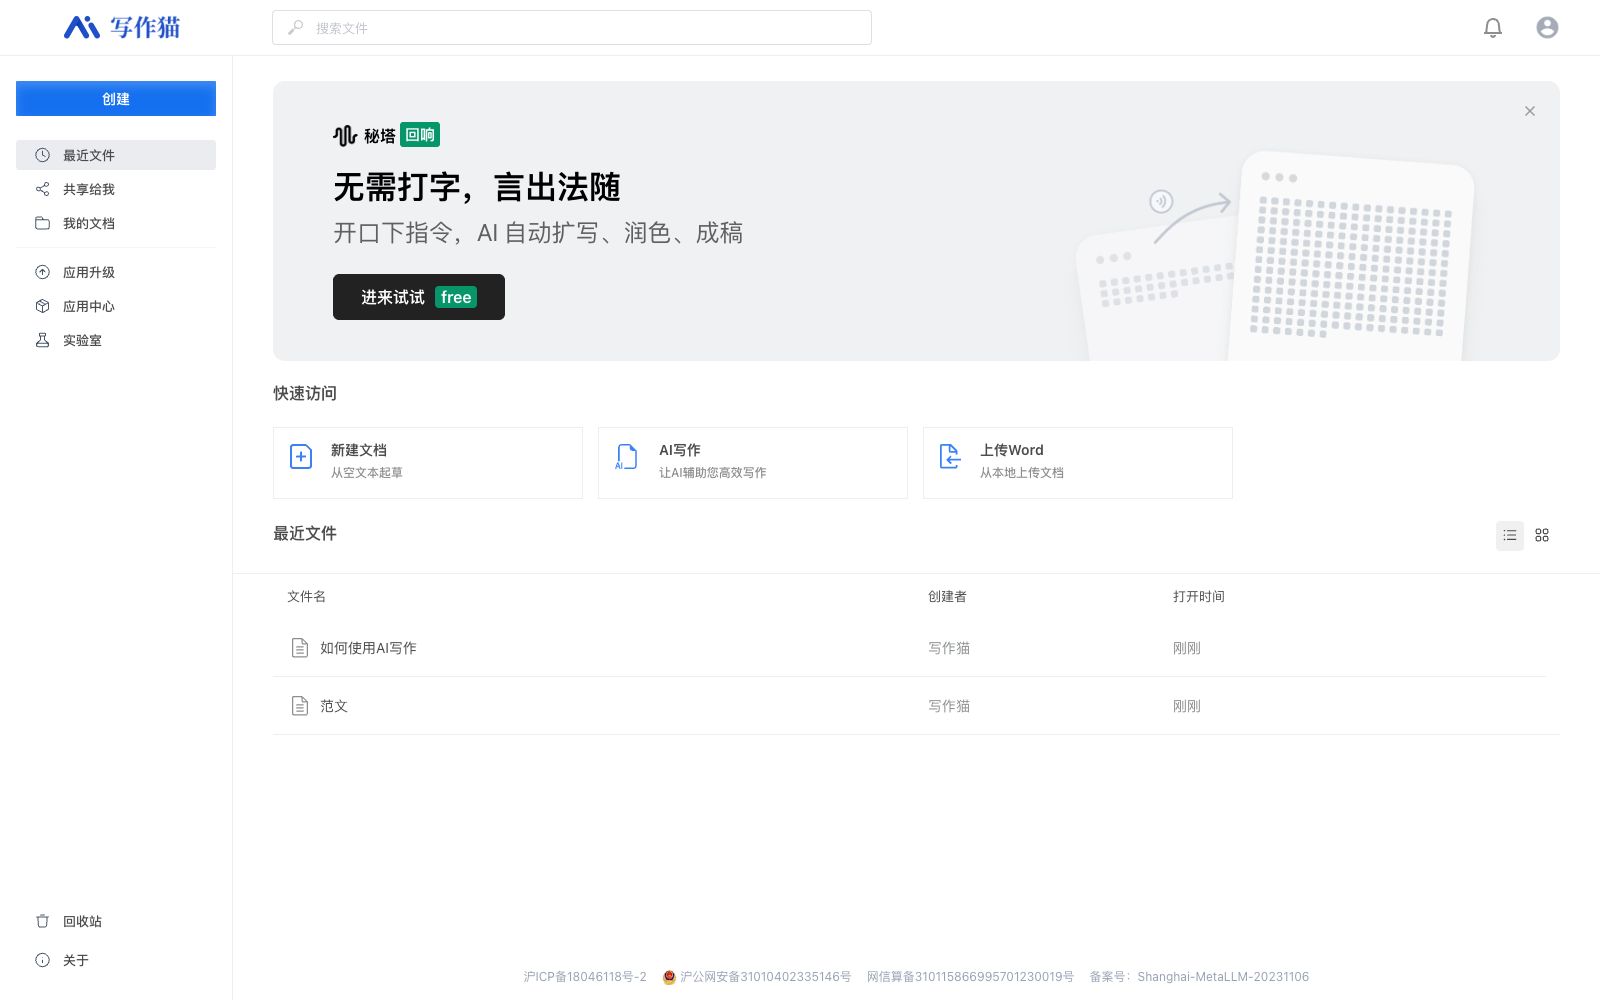This screenshot has width=1600, height=1000.
Task: Open the notifications bell
Action: 1493,28
